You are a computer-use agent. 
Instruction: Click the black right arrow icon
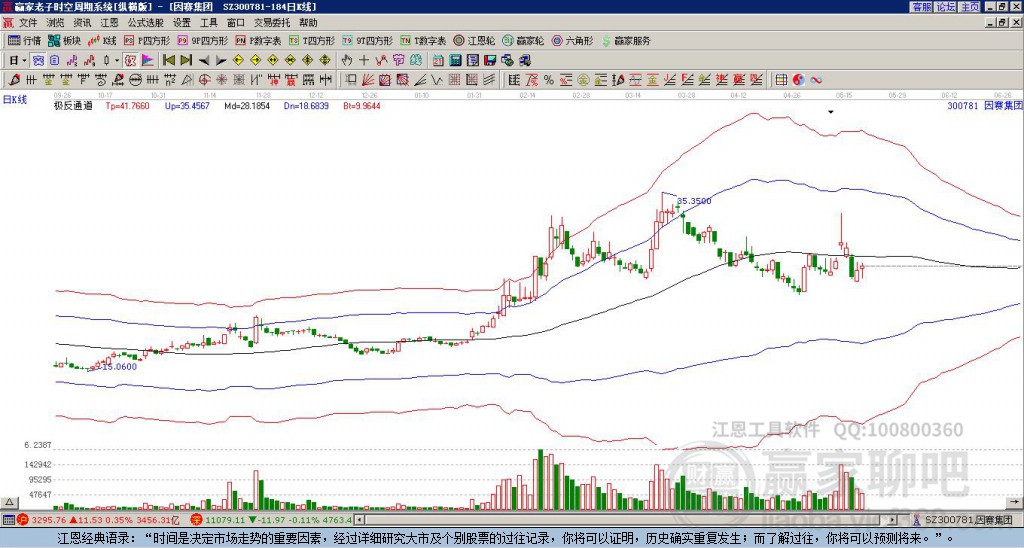pyautogui.click(x=221, y=61)
